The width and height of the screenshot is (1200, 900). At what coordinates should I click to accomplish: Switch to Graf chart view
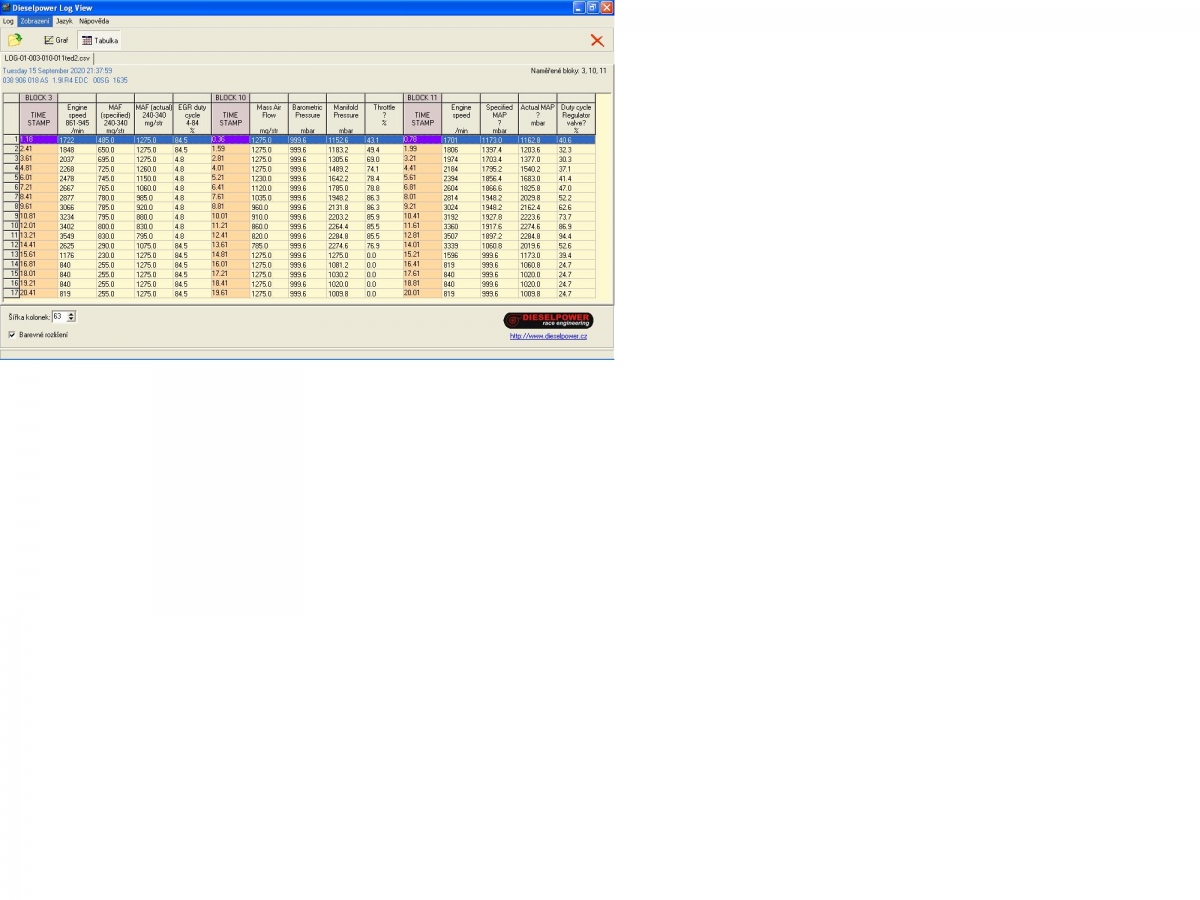click(56, 41)
